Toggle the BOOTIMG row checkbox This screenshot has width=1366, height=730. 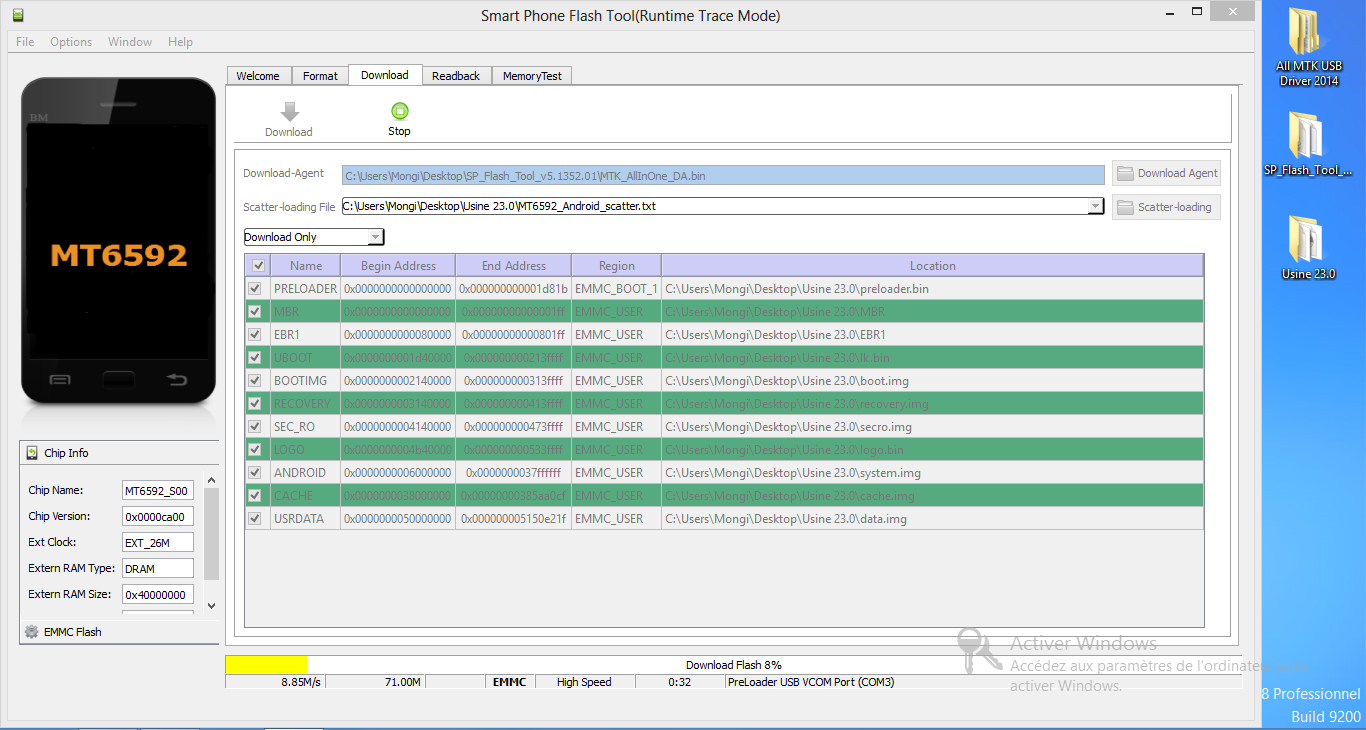click(255, 381)
